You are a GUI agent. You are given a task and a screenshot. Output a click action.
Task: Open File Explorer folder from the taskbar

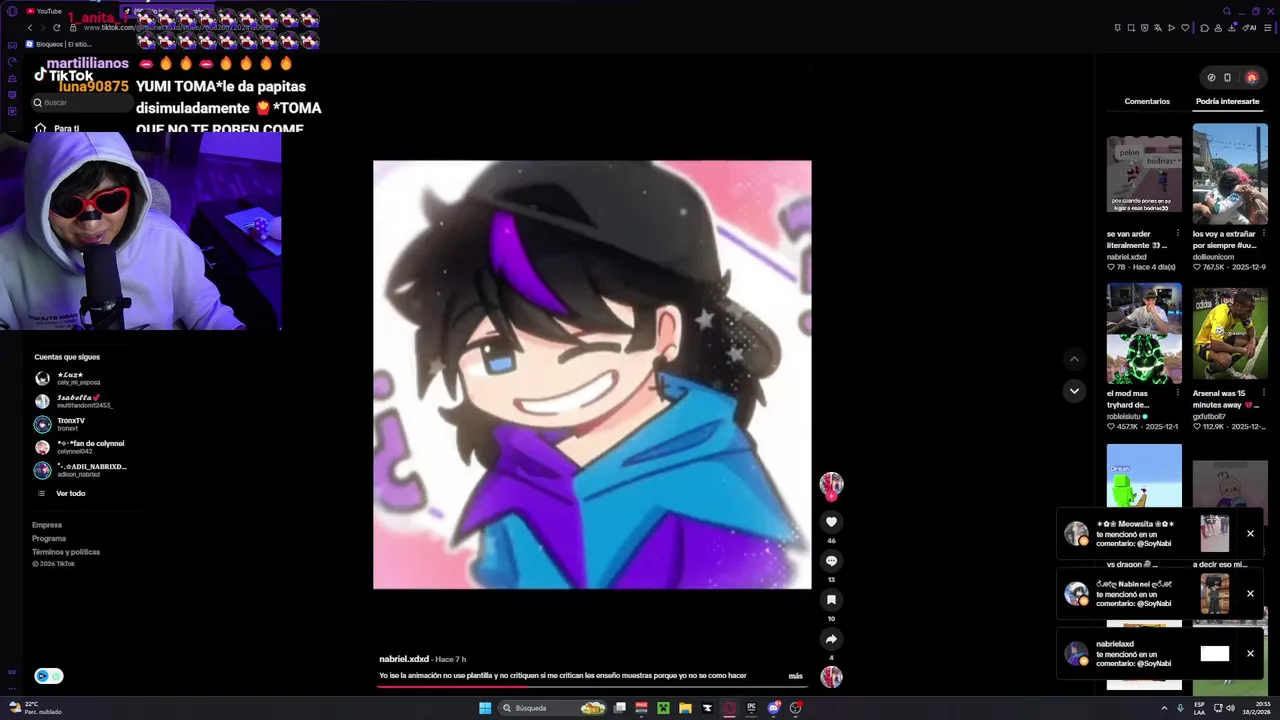685,708
